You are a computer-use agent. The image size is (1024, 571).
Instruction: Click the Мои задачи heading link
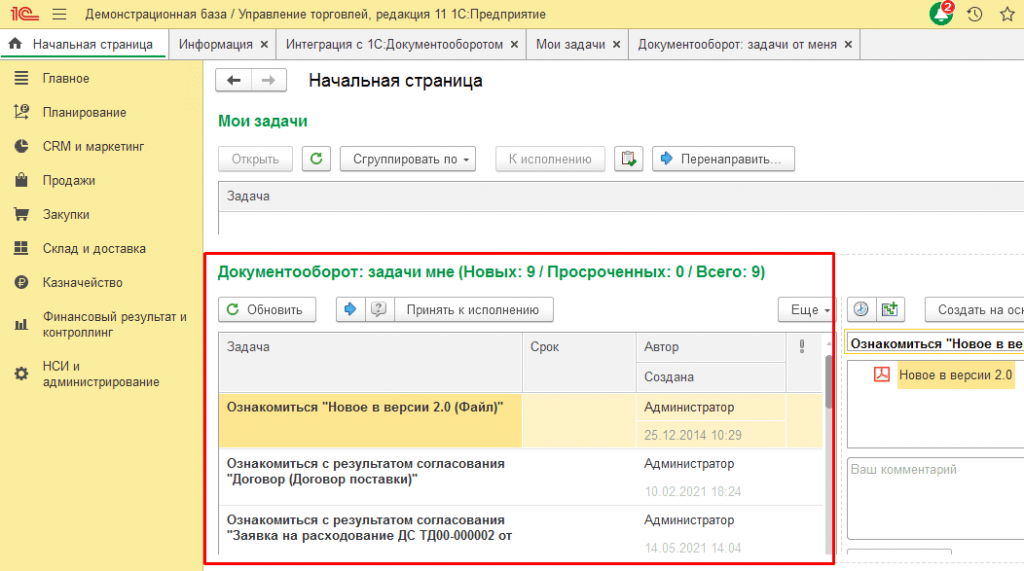pos(263,121)
